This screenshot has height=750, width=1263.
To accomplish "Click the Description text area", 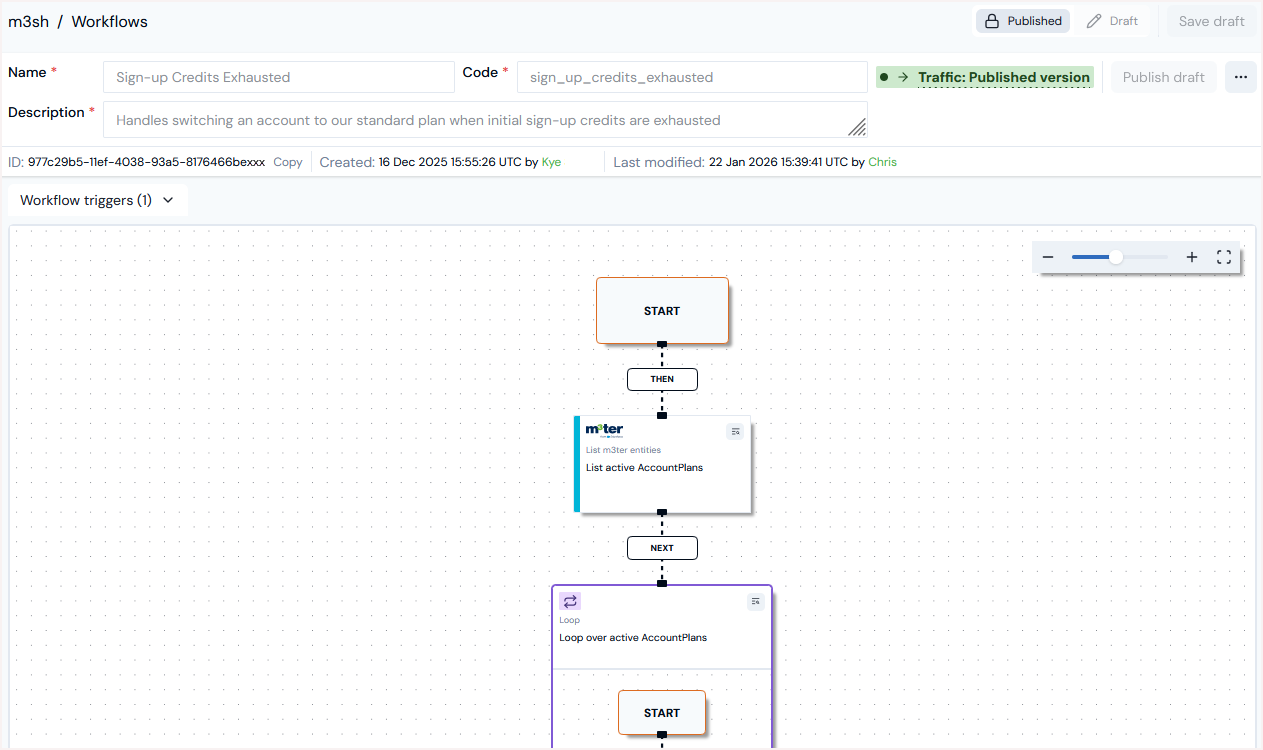I will tap(485, 120).
